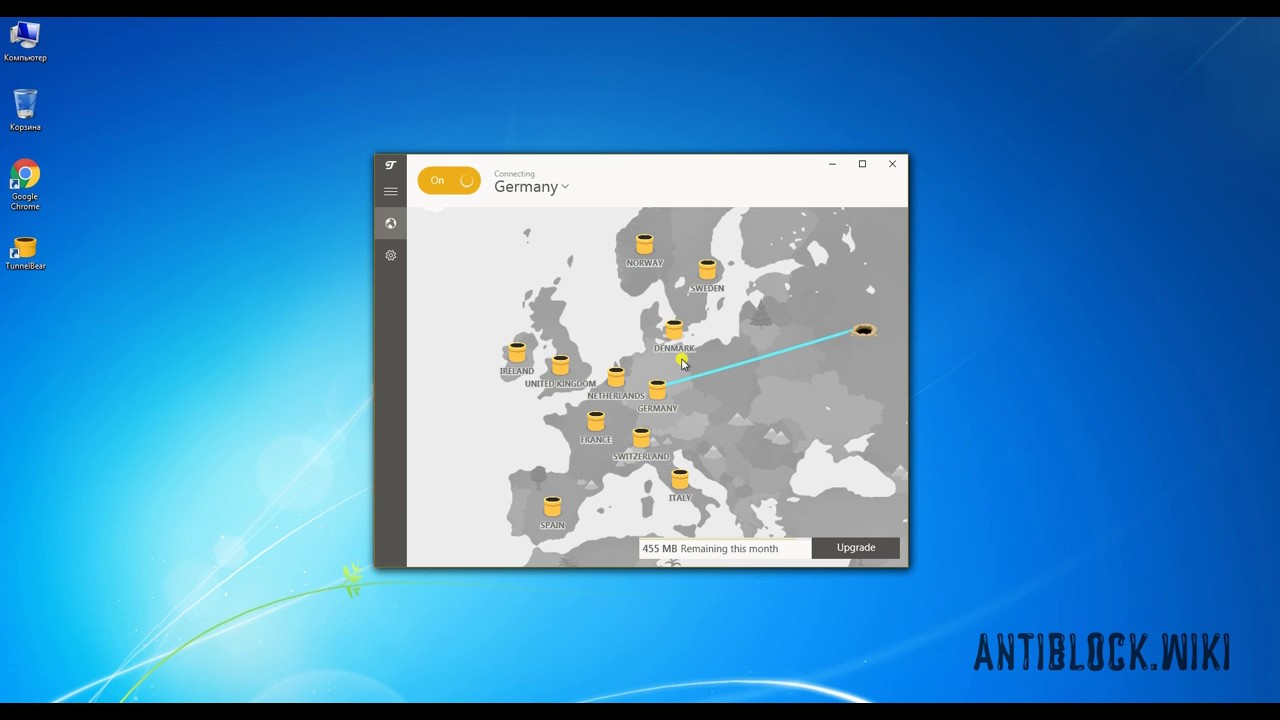Select the Ireland tunnel on map
The image size is (1280, 720).
[x=517, y=352]
